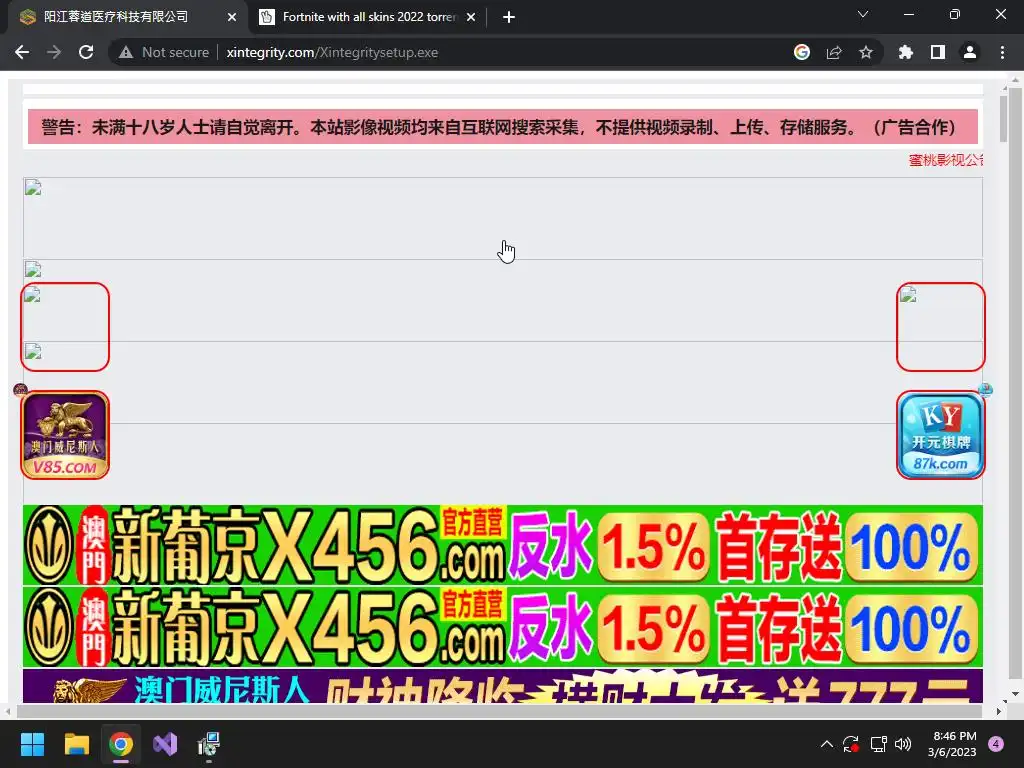Click the purple 澳门威尼斯人 bottom banner
The image size is (1024, 768).
(502, 686)
